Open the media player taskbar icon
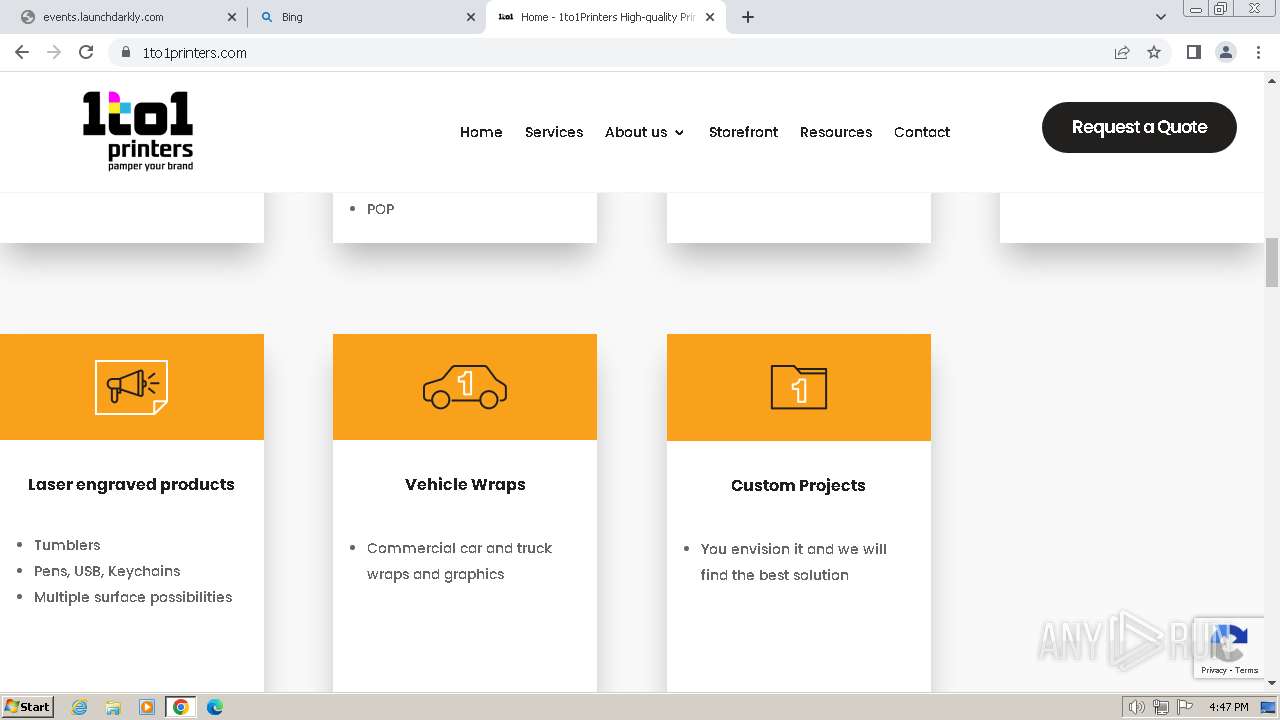This screenshot has height=720, width=1280. [147, 707]
